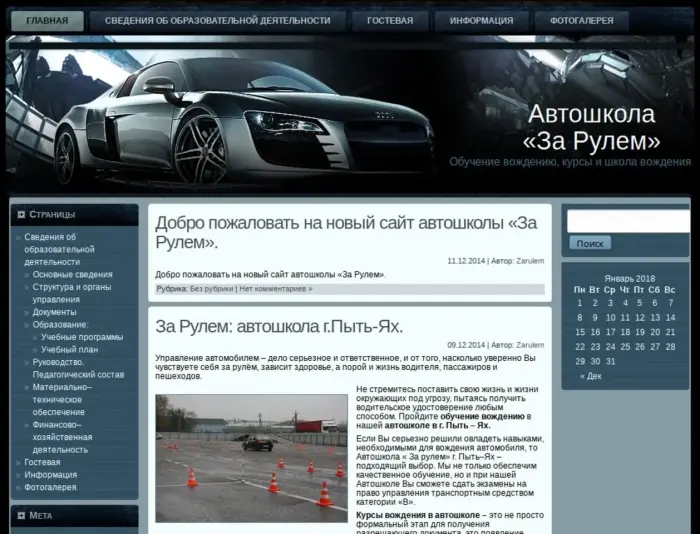Go to the ГОСТЕВАЯ navigation tab
700x534 pixels.
pos(389,20)
